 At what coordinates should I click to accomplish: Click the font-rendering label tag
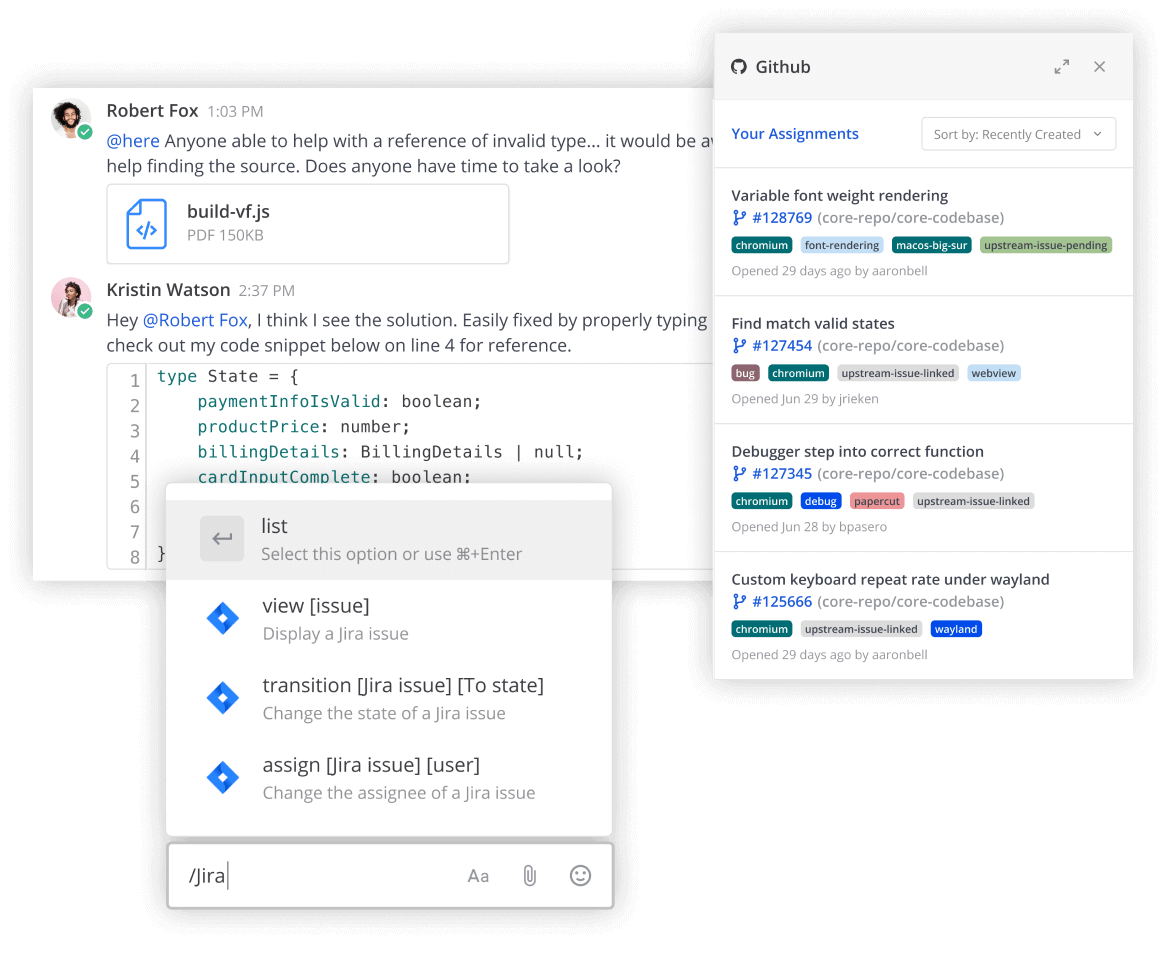point(842,246)
